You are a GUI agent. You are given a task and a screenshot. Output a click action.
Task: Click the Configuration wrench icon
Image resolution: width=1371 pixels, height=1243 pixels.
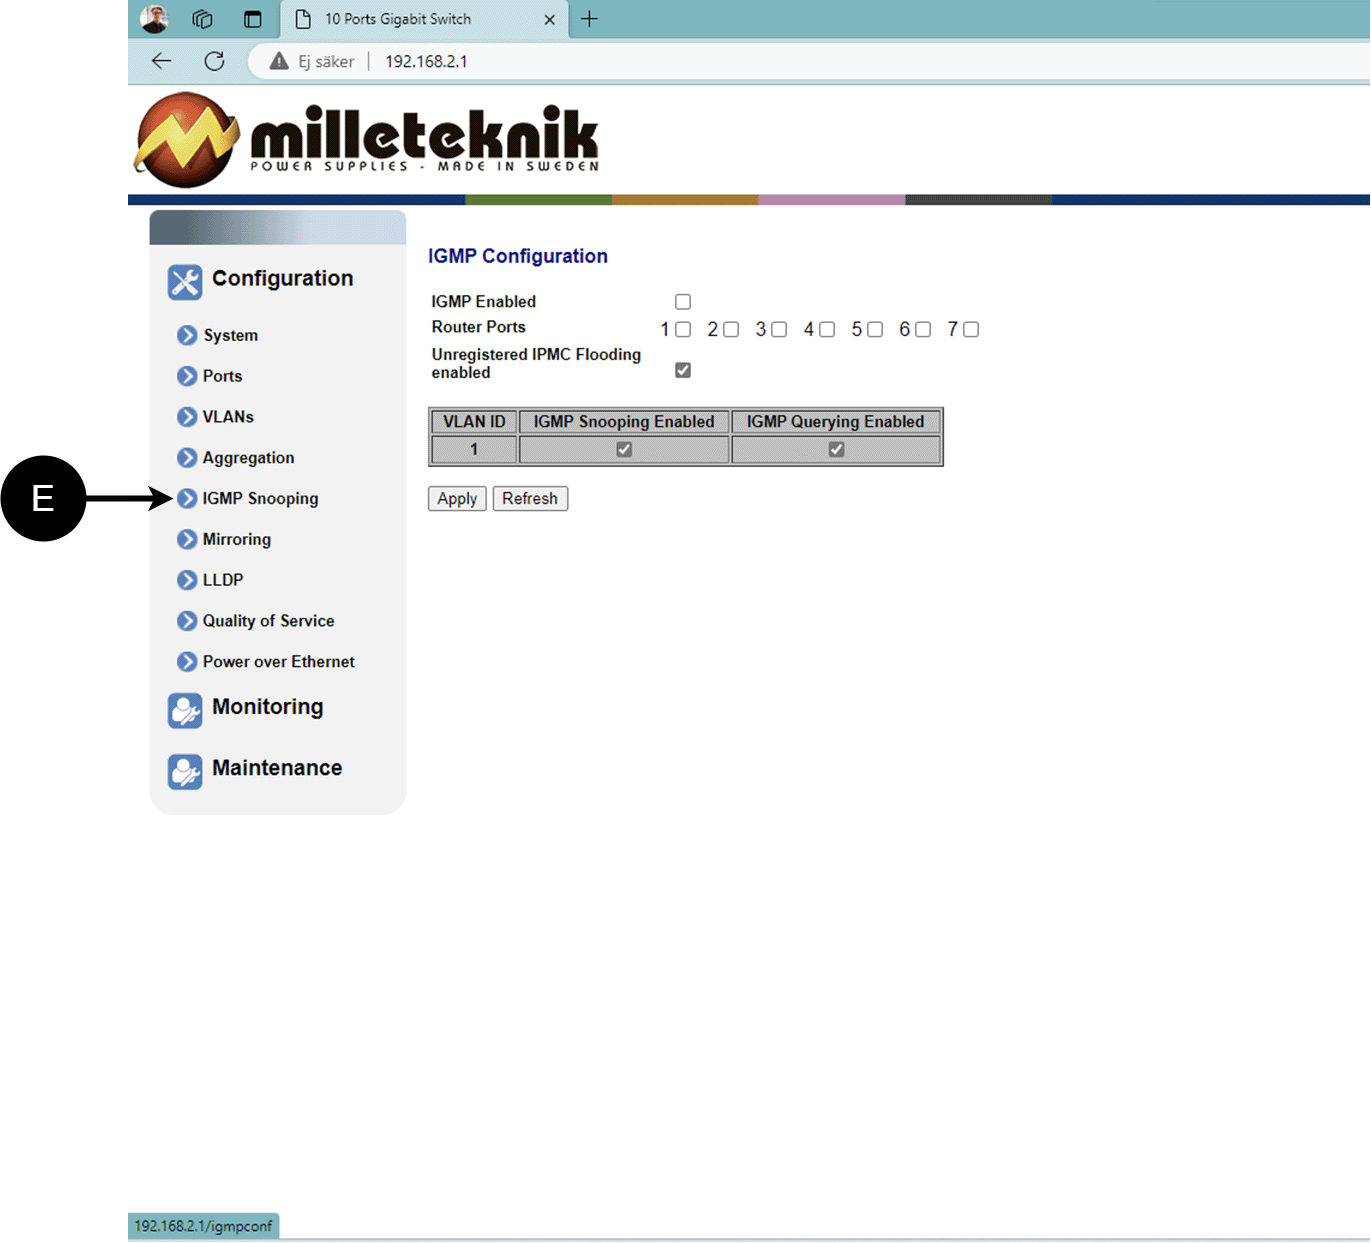[185, 282]
